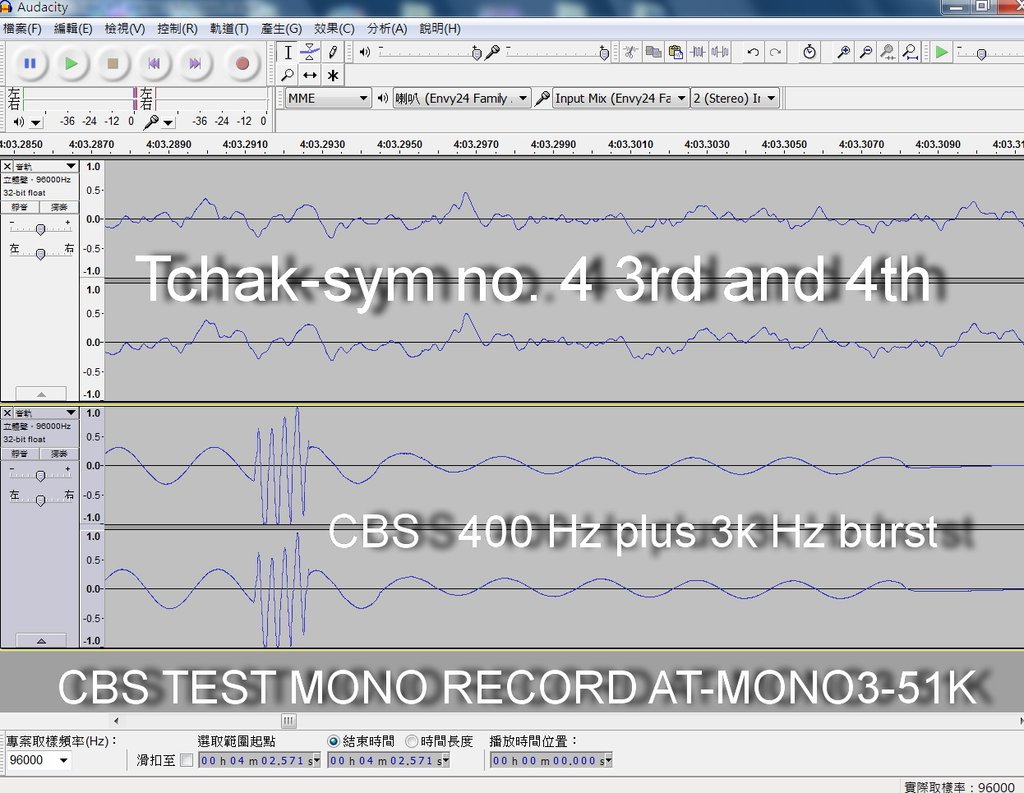Viewport: 1024px width, 793px height.
Task: Click the playback speed slider
Action: [x=981, y=54]
